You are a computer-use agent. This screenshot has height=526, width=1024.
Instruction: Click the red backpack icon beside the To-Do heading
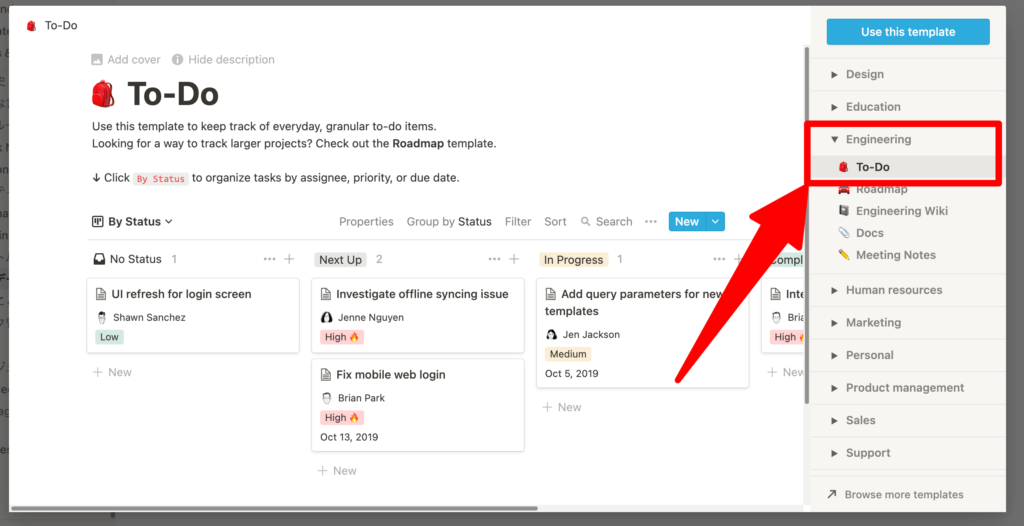(x=103, y=95)
